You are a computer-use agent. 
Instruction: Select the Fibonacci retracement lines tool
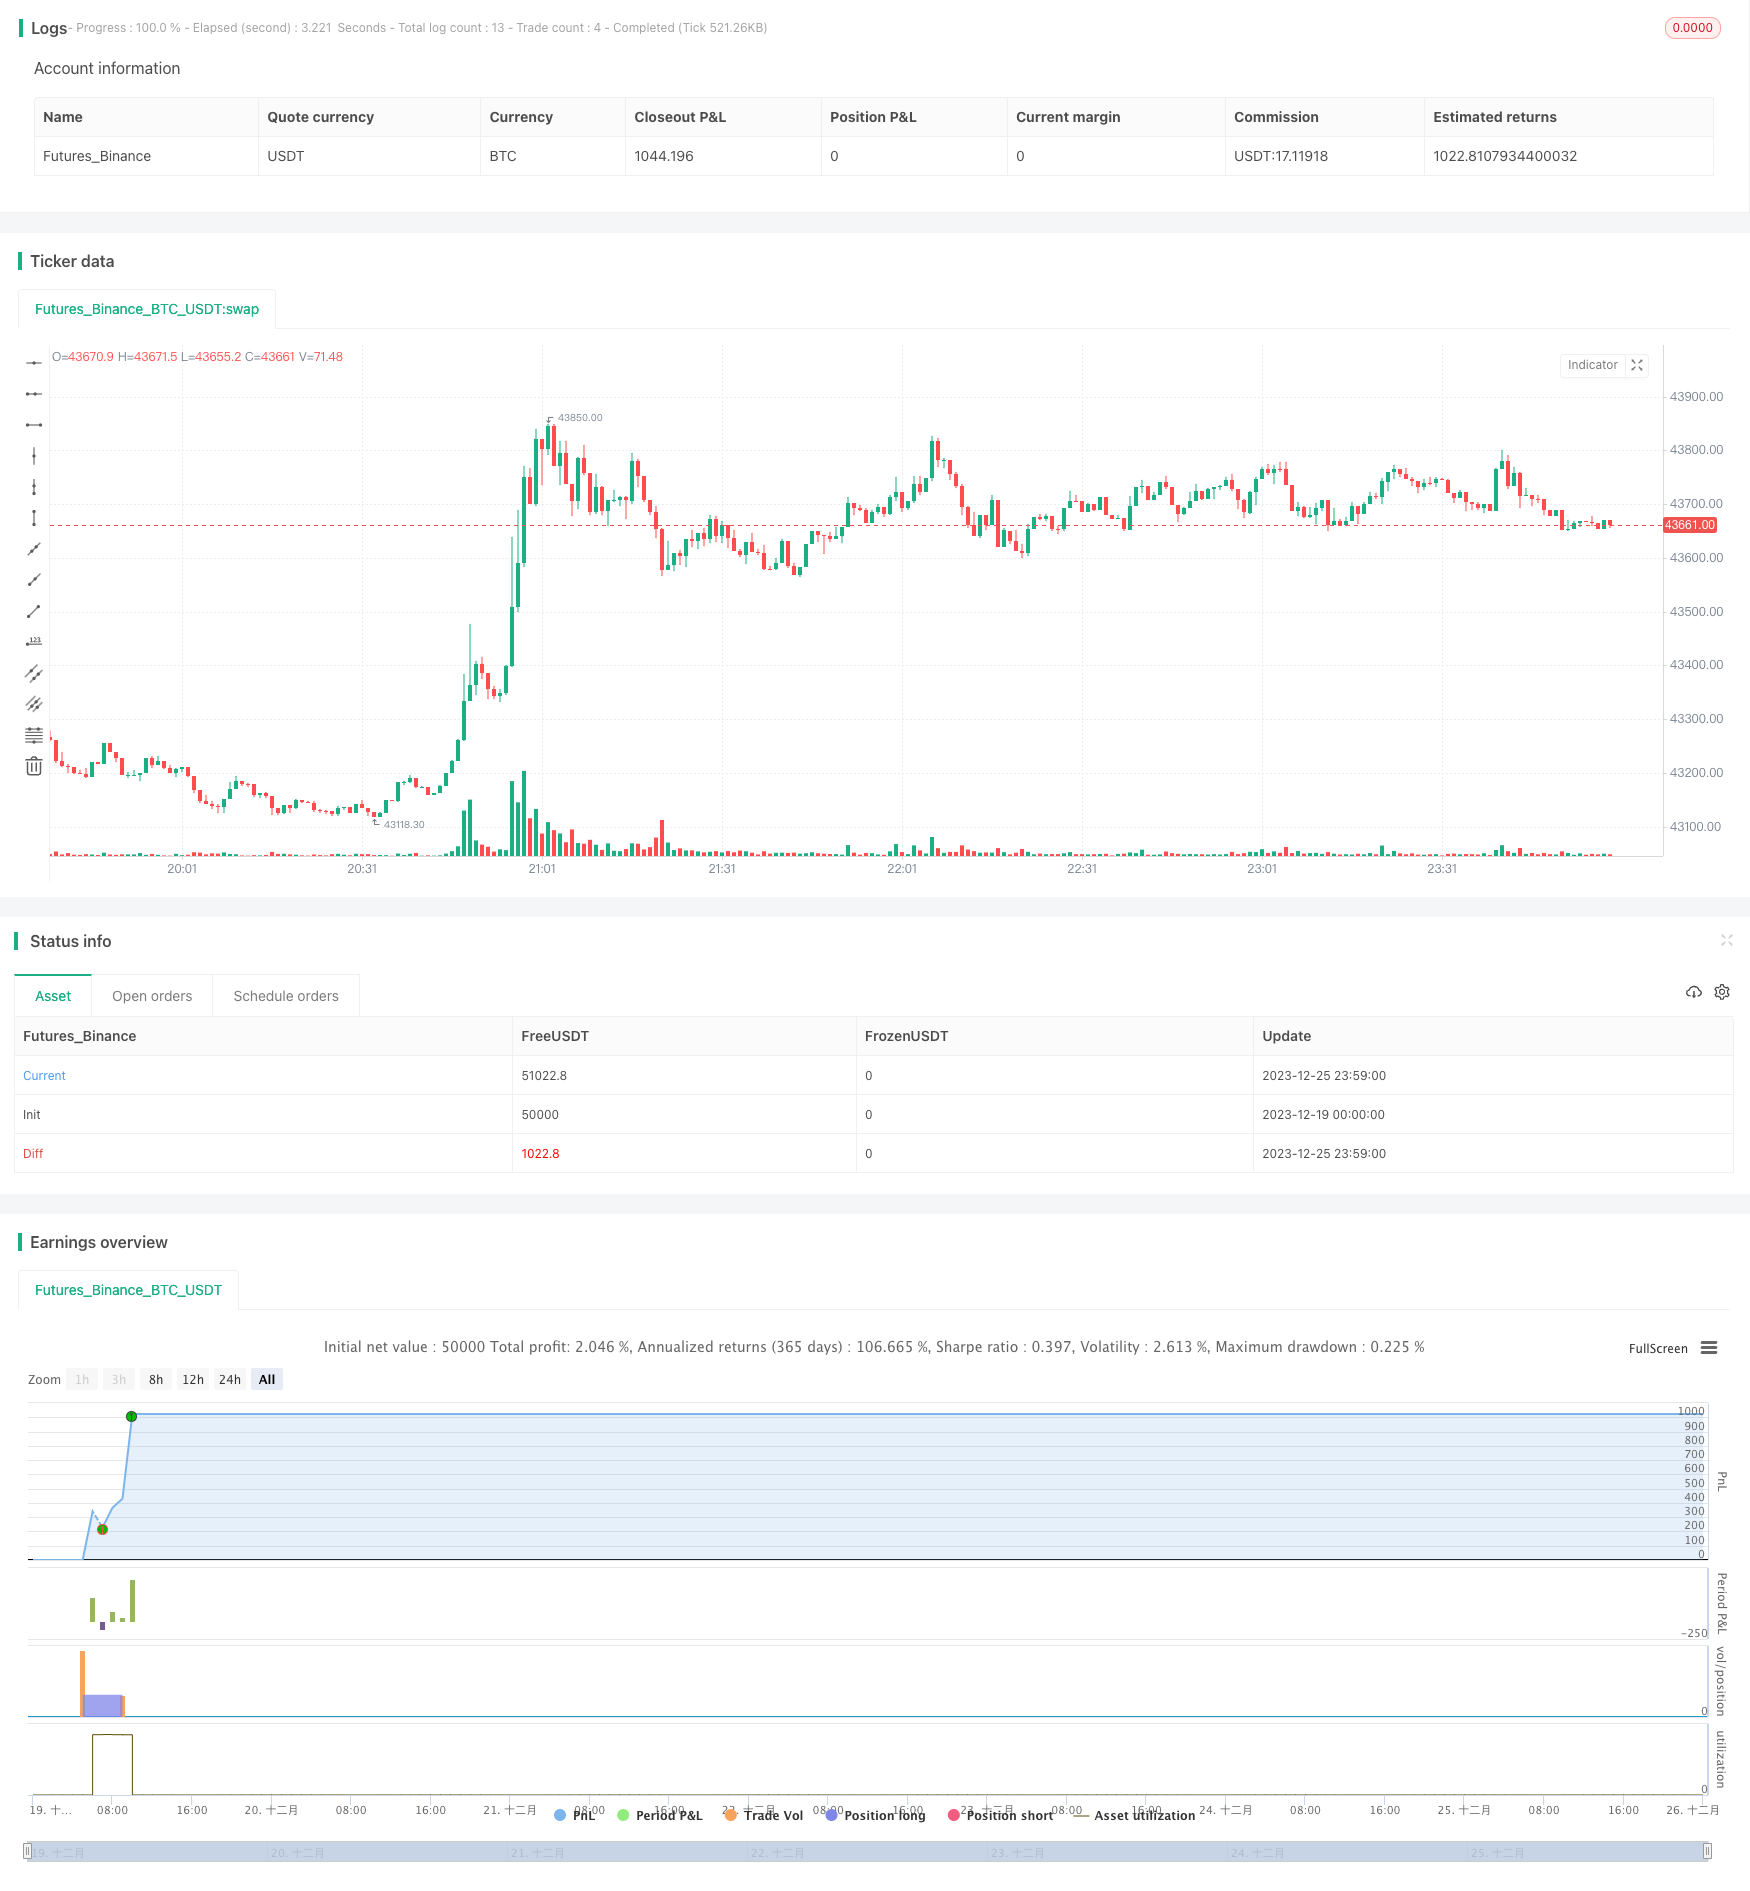click(34, 735)
